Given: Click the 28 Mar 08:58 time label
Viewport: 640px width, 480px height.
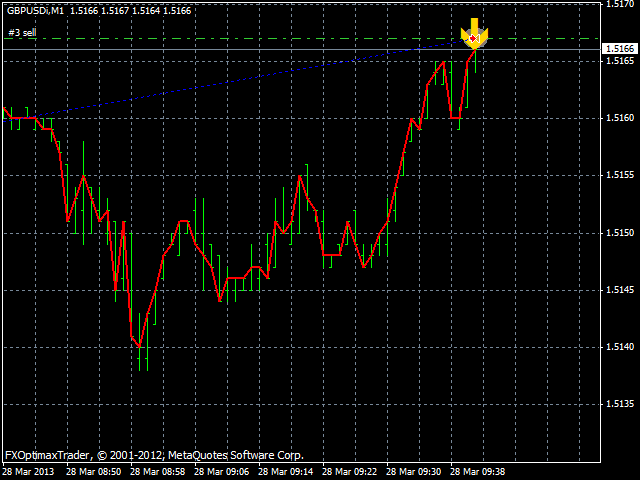Looking at the screenshot, I should [x=158, y=472].
